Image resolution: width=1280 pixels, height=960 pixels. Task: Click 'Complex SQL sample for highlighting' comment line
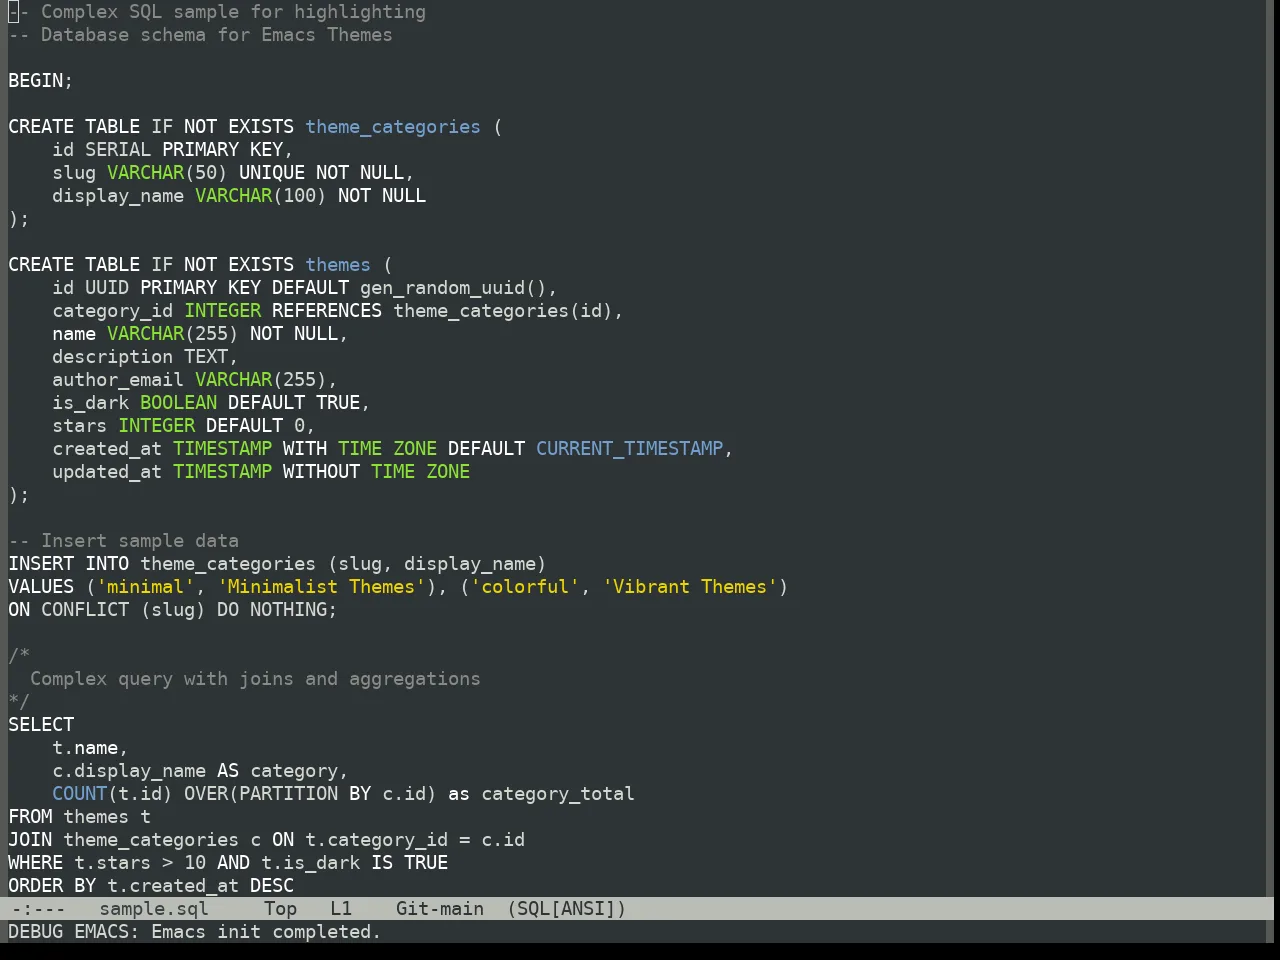click(217, 12)
